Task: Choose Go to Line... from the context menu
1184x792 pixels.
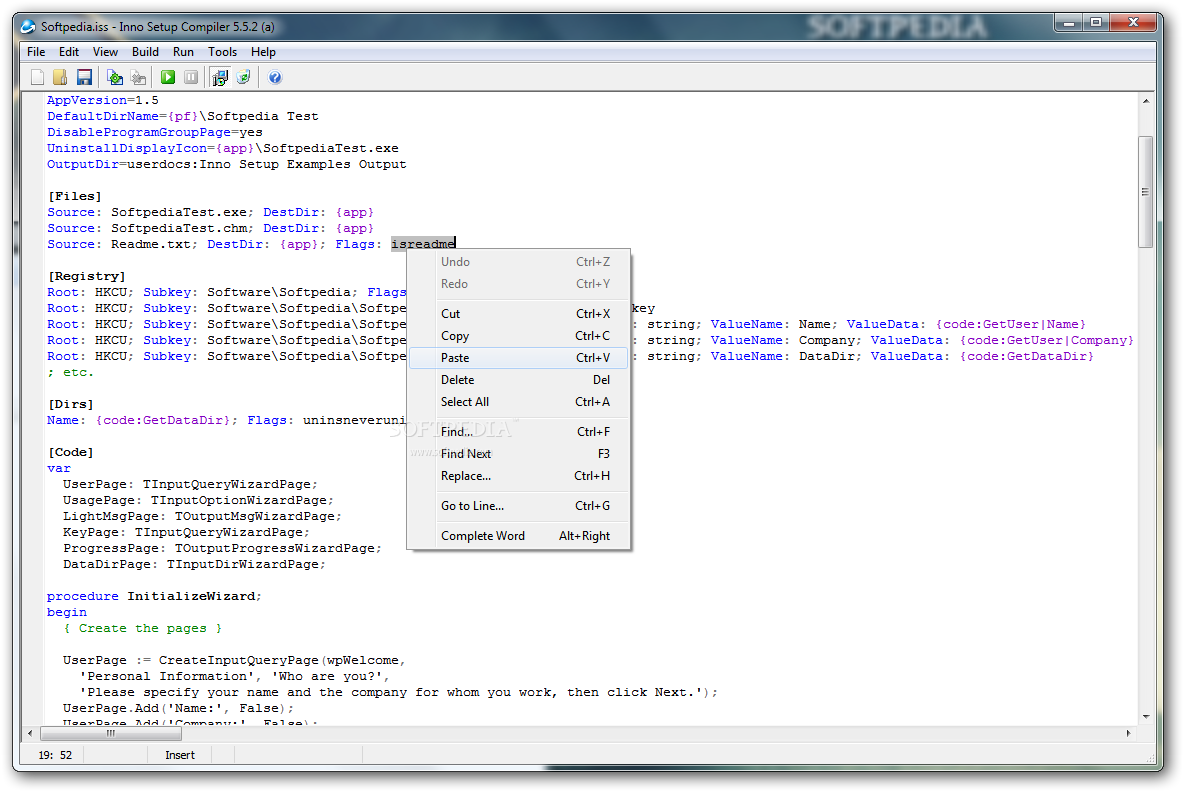Action: tap(518, 506)
